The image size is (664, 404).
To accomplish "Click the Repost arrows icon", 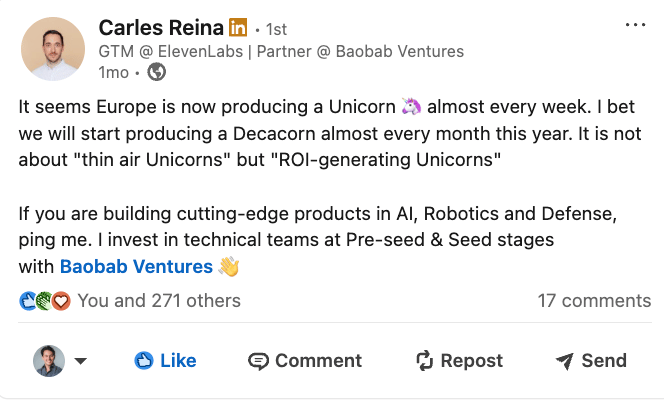I will tap(424, 361).
